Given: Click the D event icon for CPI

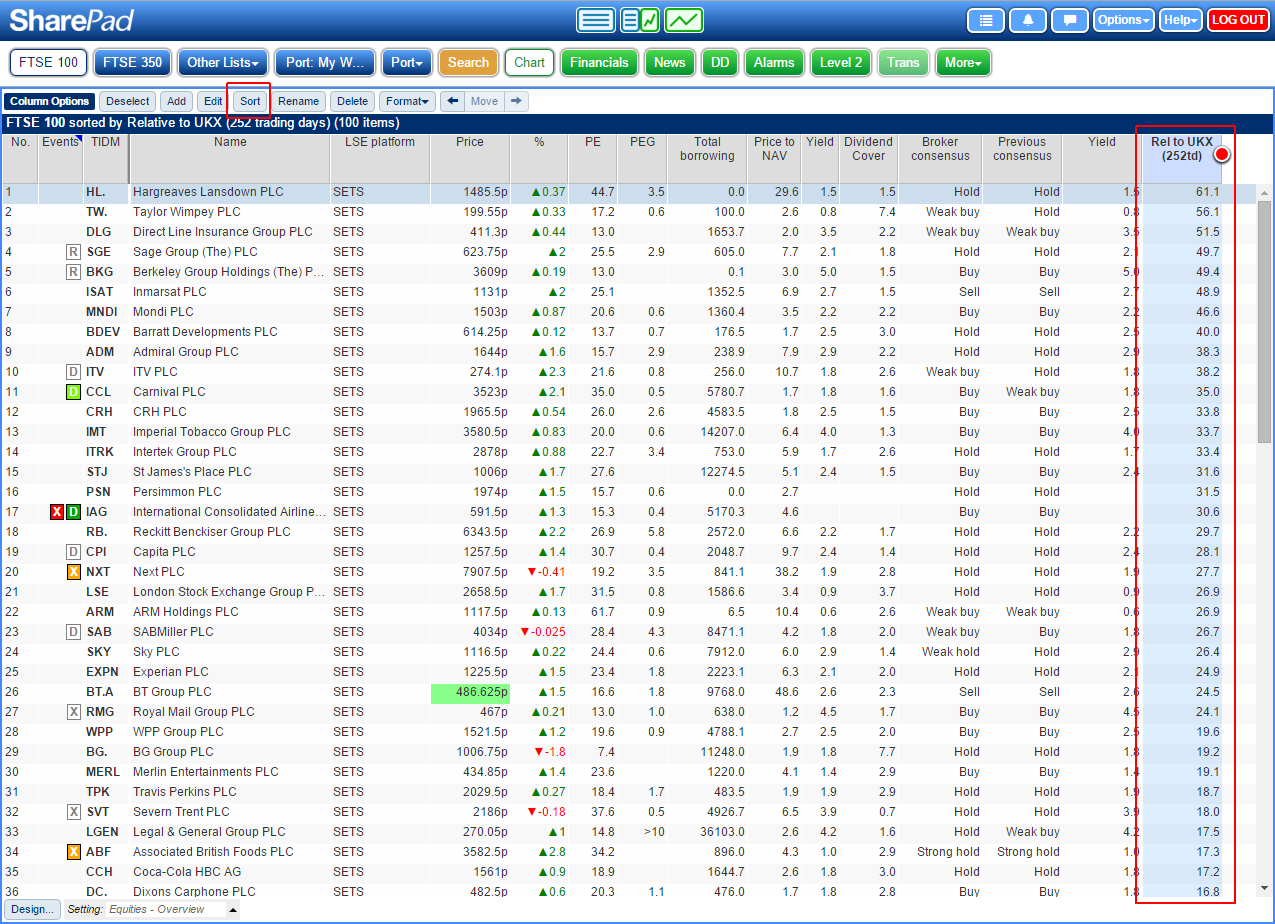Looking at the screenshot, I should [x=73, y=552].
